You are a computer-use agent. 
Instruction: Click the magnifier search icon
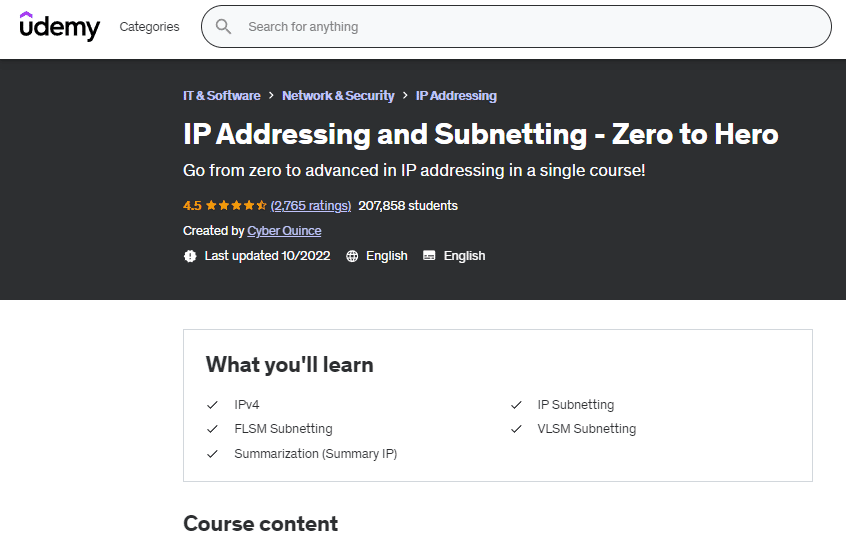click(223, 26)
